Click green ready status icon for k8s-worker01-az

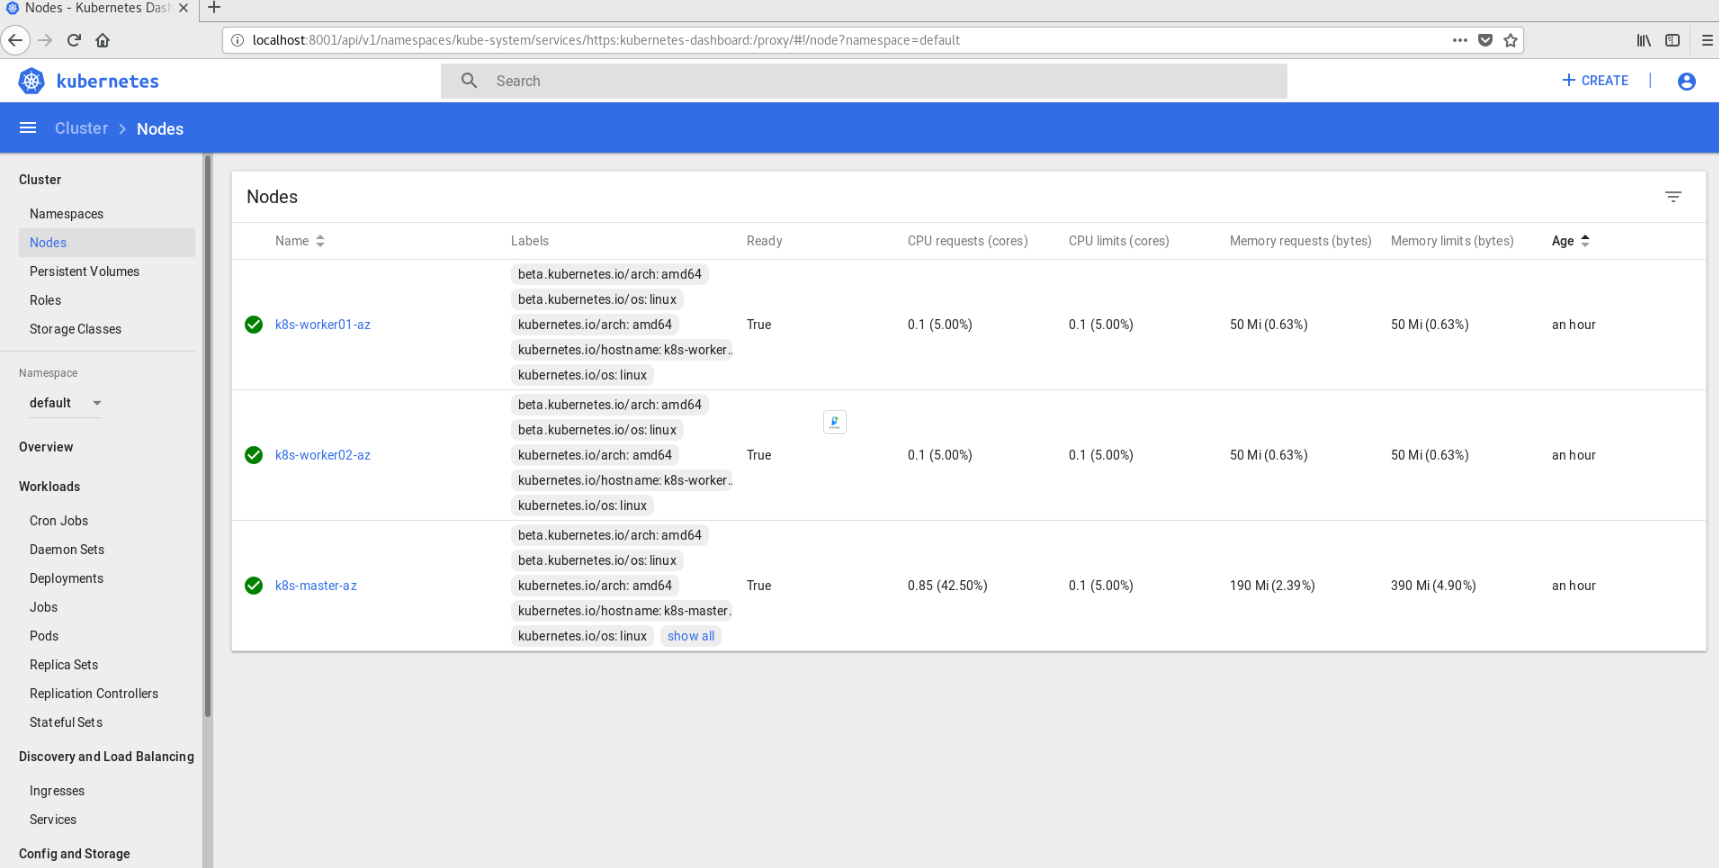254,324
